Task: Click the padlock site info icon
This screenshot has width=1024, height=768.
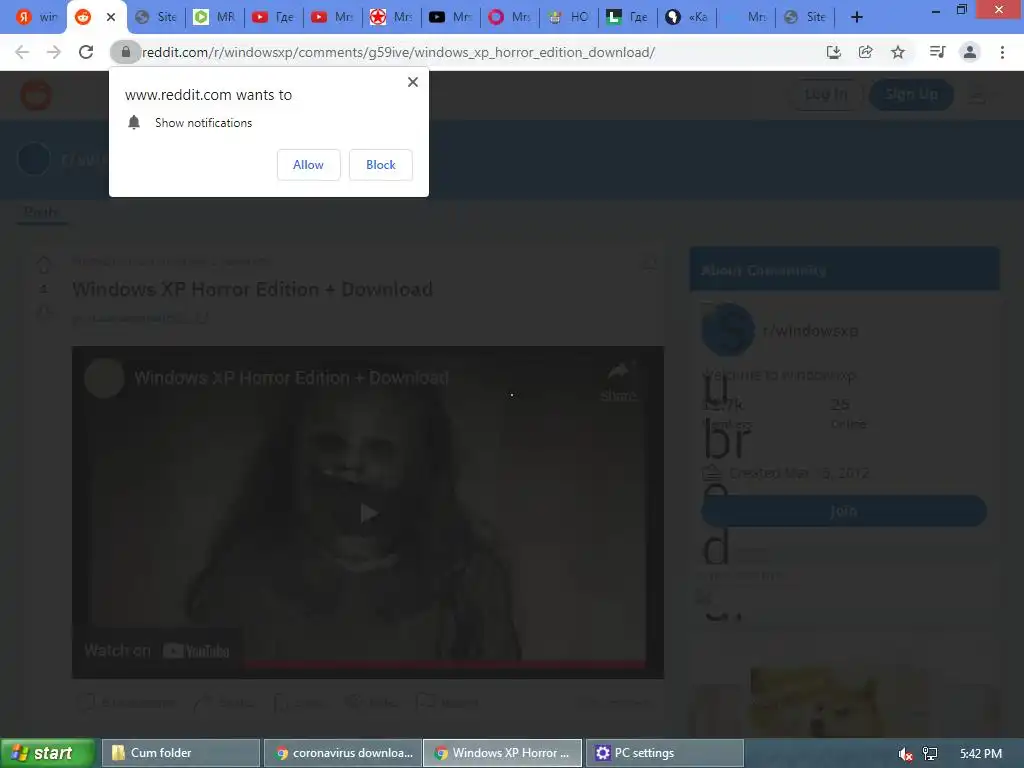Action: [x=126, y=52]
